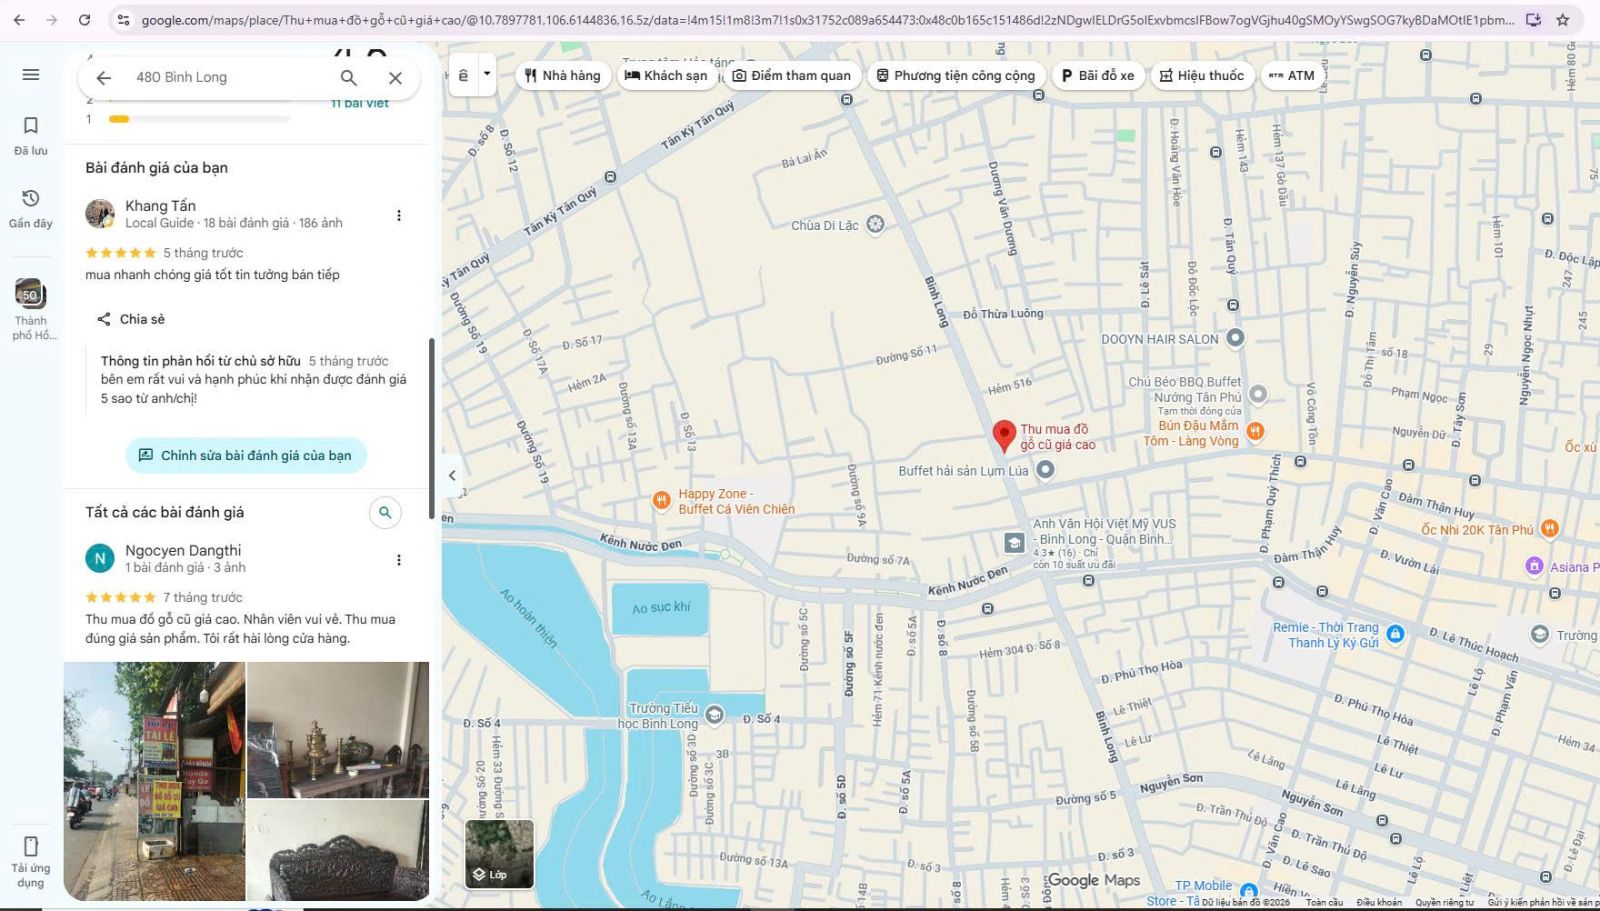Select Ốc Nhi 20K Tân Phú marker
This screenshot has width=1600, height=911.
point(1549,528)
